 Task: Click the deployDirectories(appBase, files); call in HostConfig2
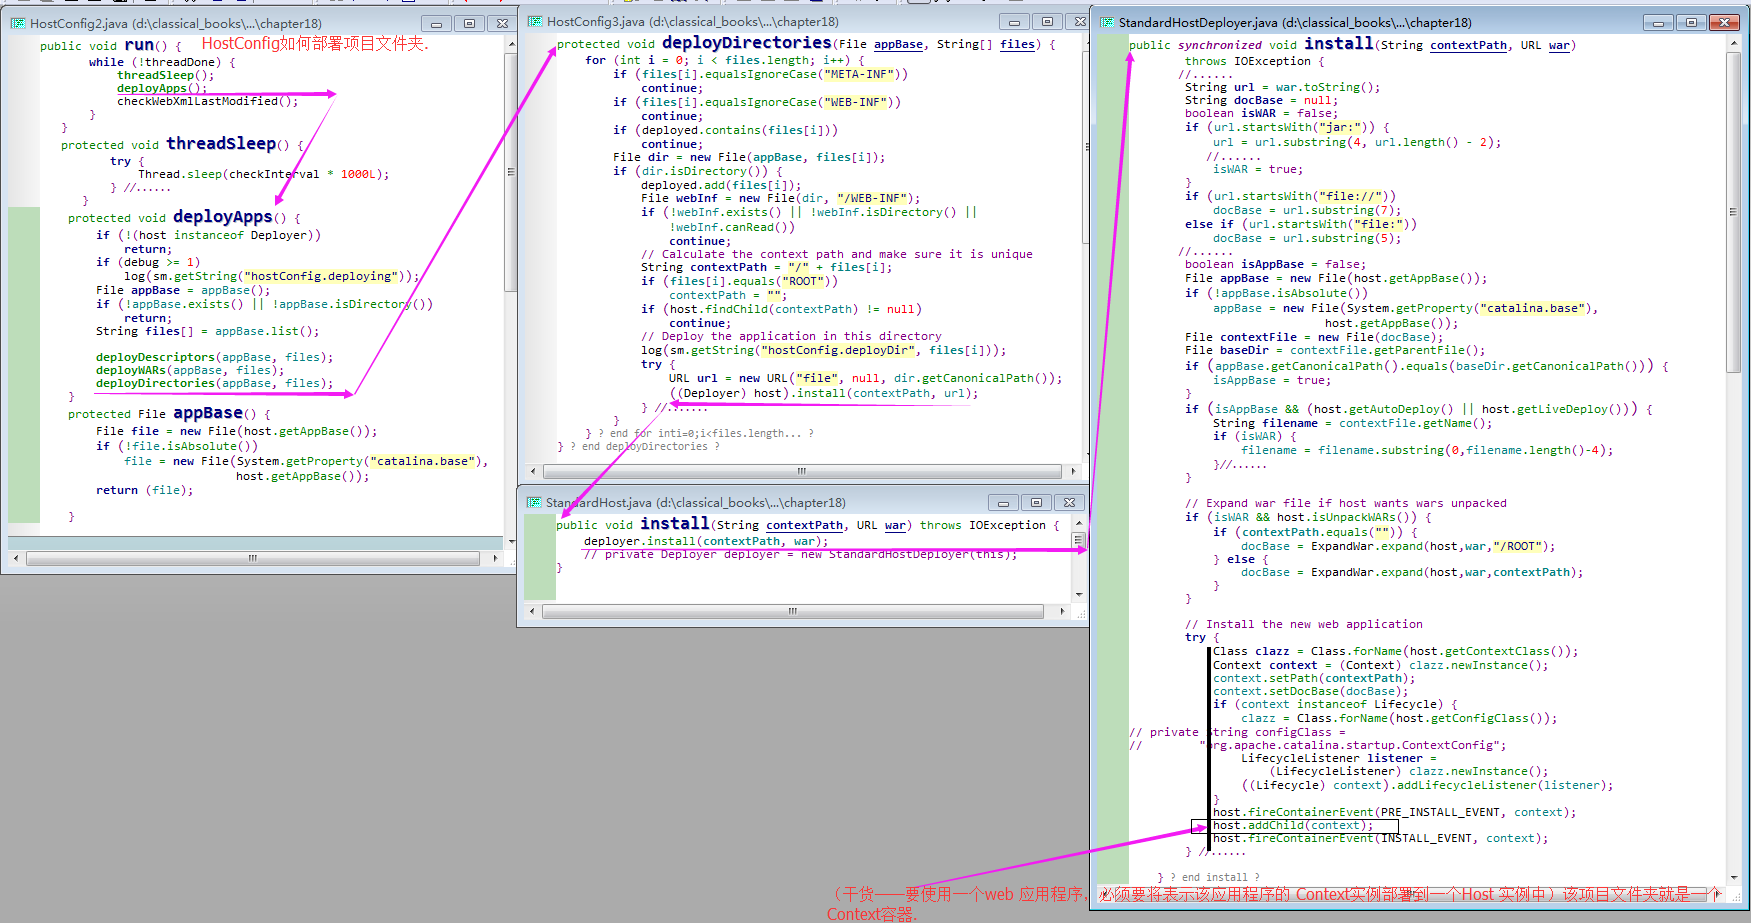[215, 383]
